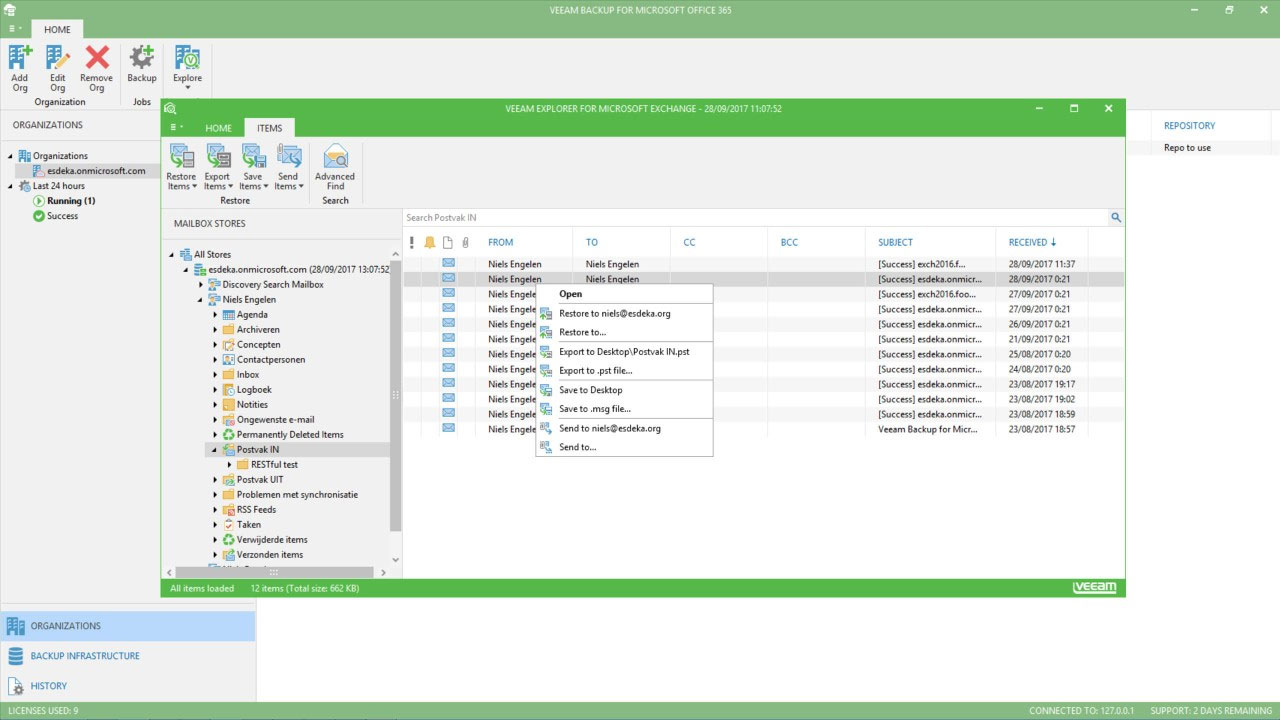Open HISTORY navigation pane
The width and height of the screenshot is (1280, 720).
click(x=128, y=686)
